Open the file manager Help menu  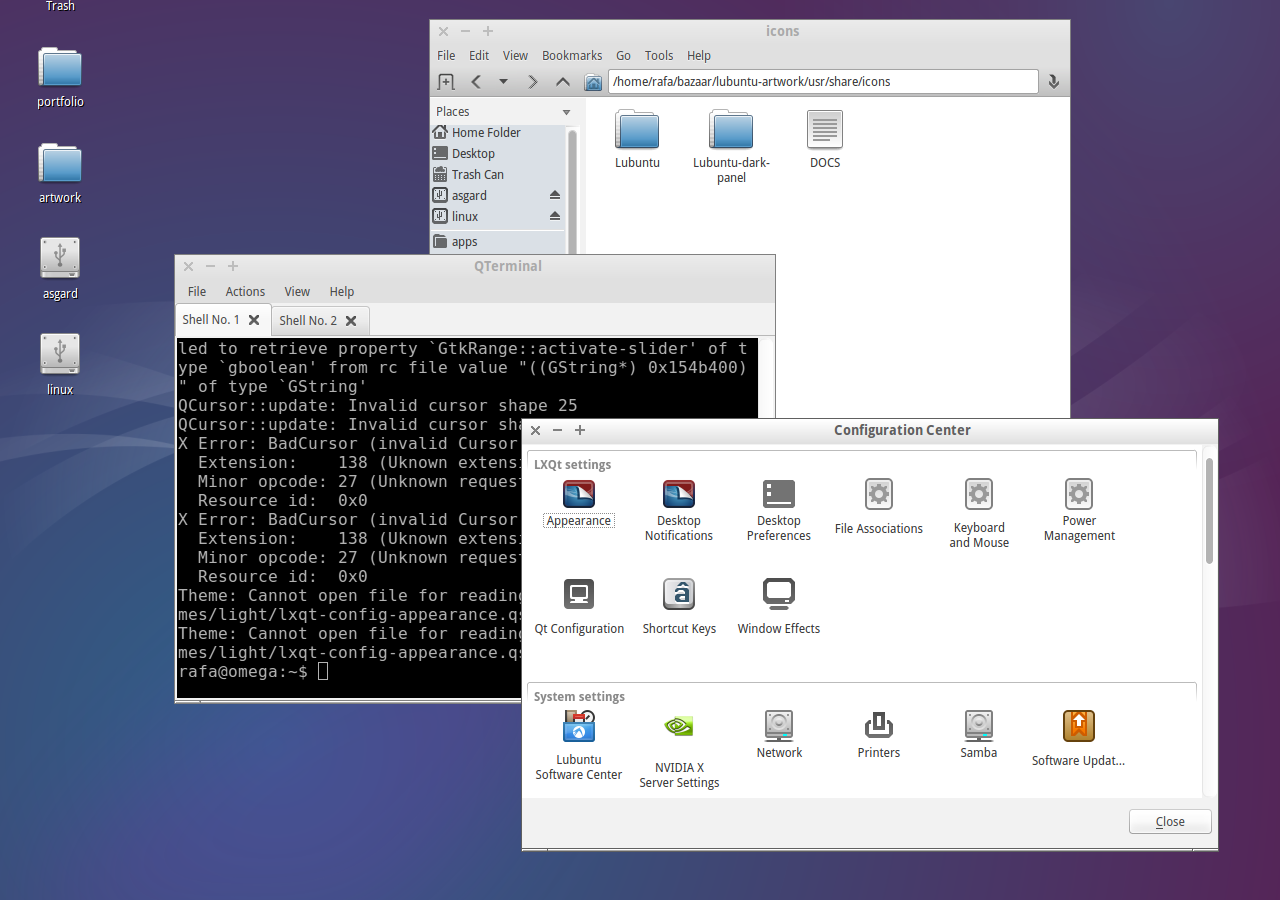[x=699, y=55]
